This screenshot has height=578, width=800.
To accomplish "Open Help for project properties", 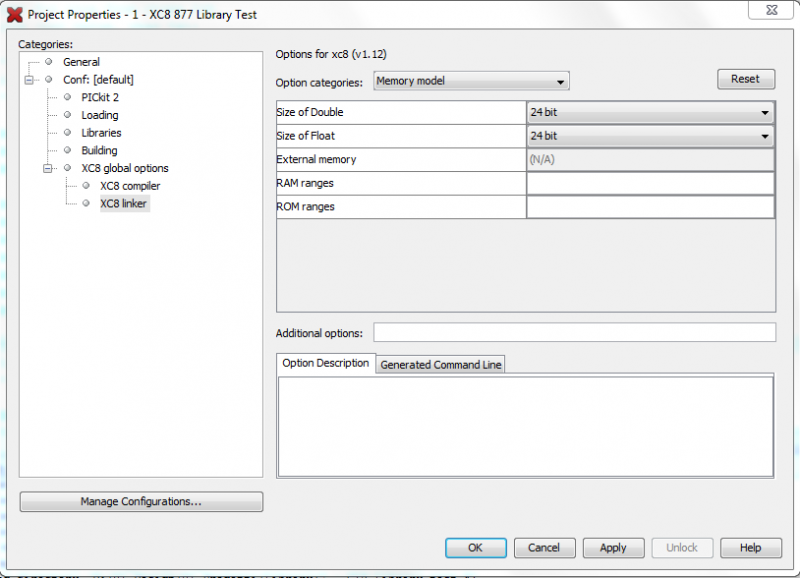I will 751,548.
